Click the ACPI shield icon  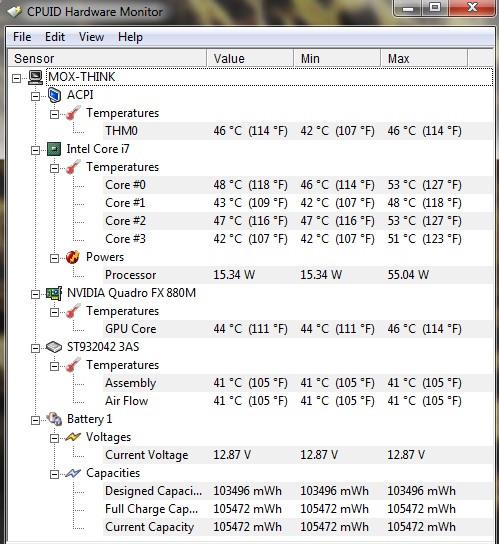coord(54,95)
